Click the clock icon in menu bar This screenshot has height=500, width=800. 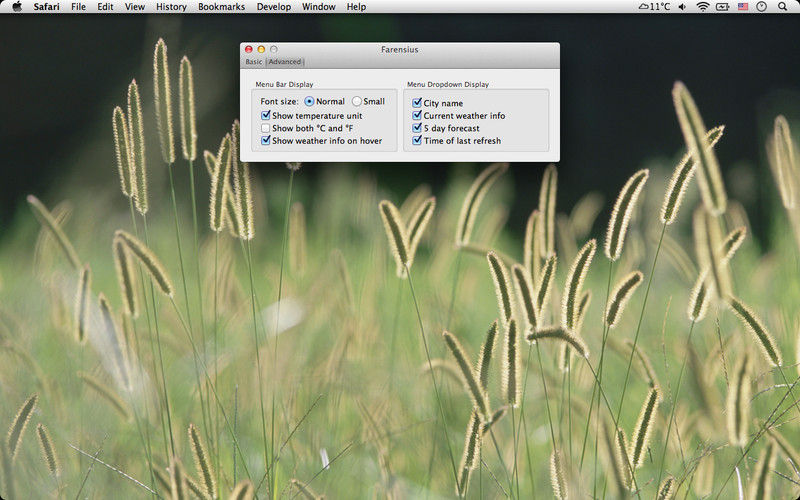762,7
